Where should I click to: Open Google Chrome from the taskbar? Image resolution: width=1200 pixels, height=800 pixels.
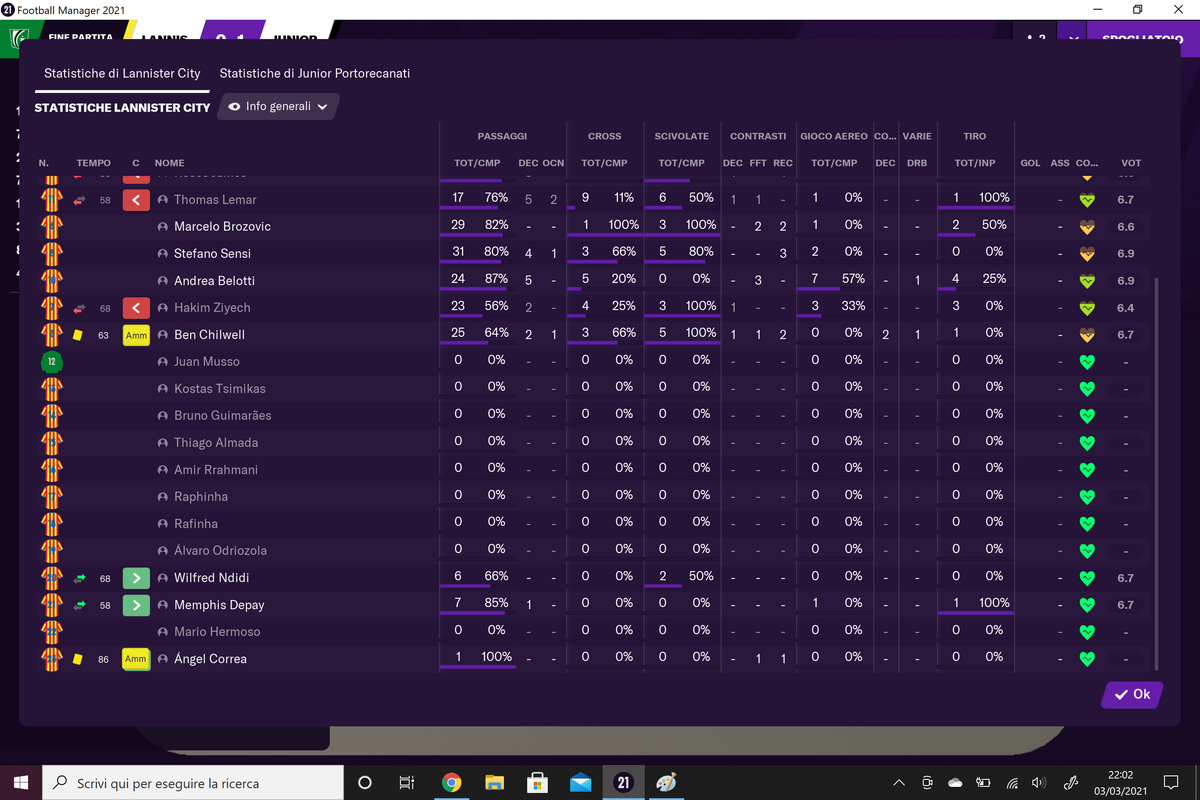[x=451, y=782]
